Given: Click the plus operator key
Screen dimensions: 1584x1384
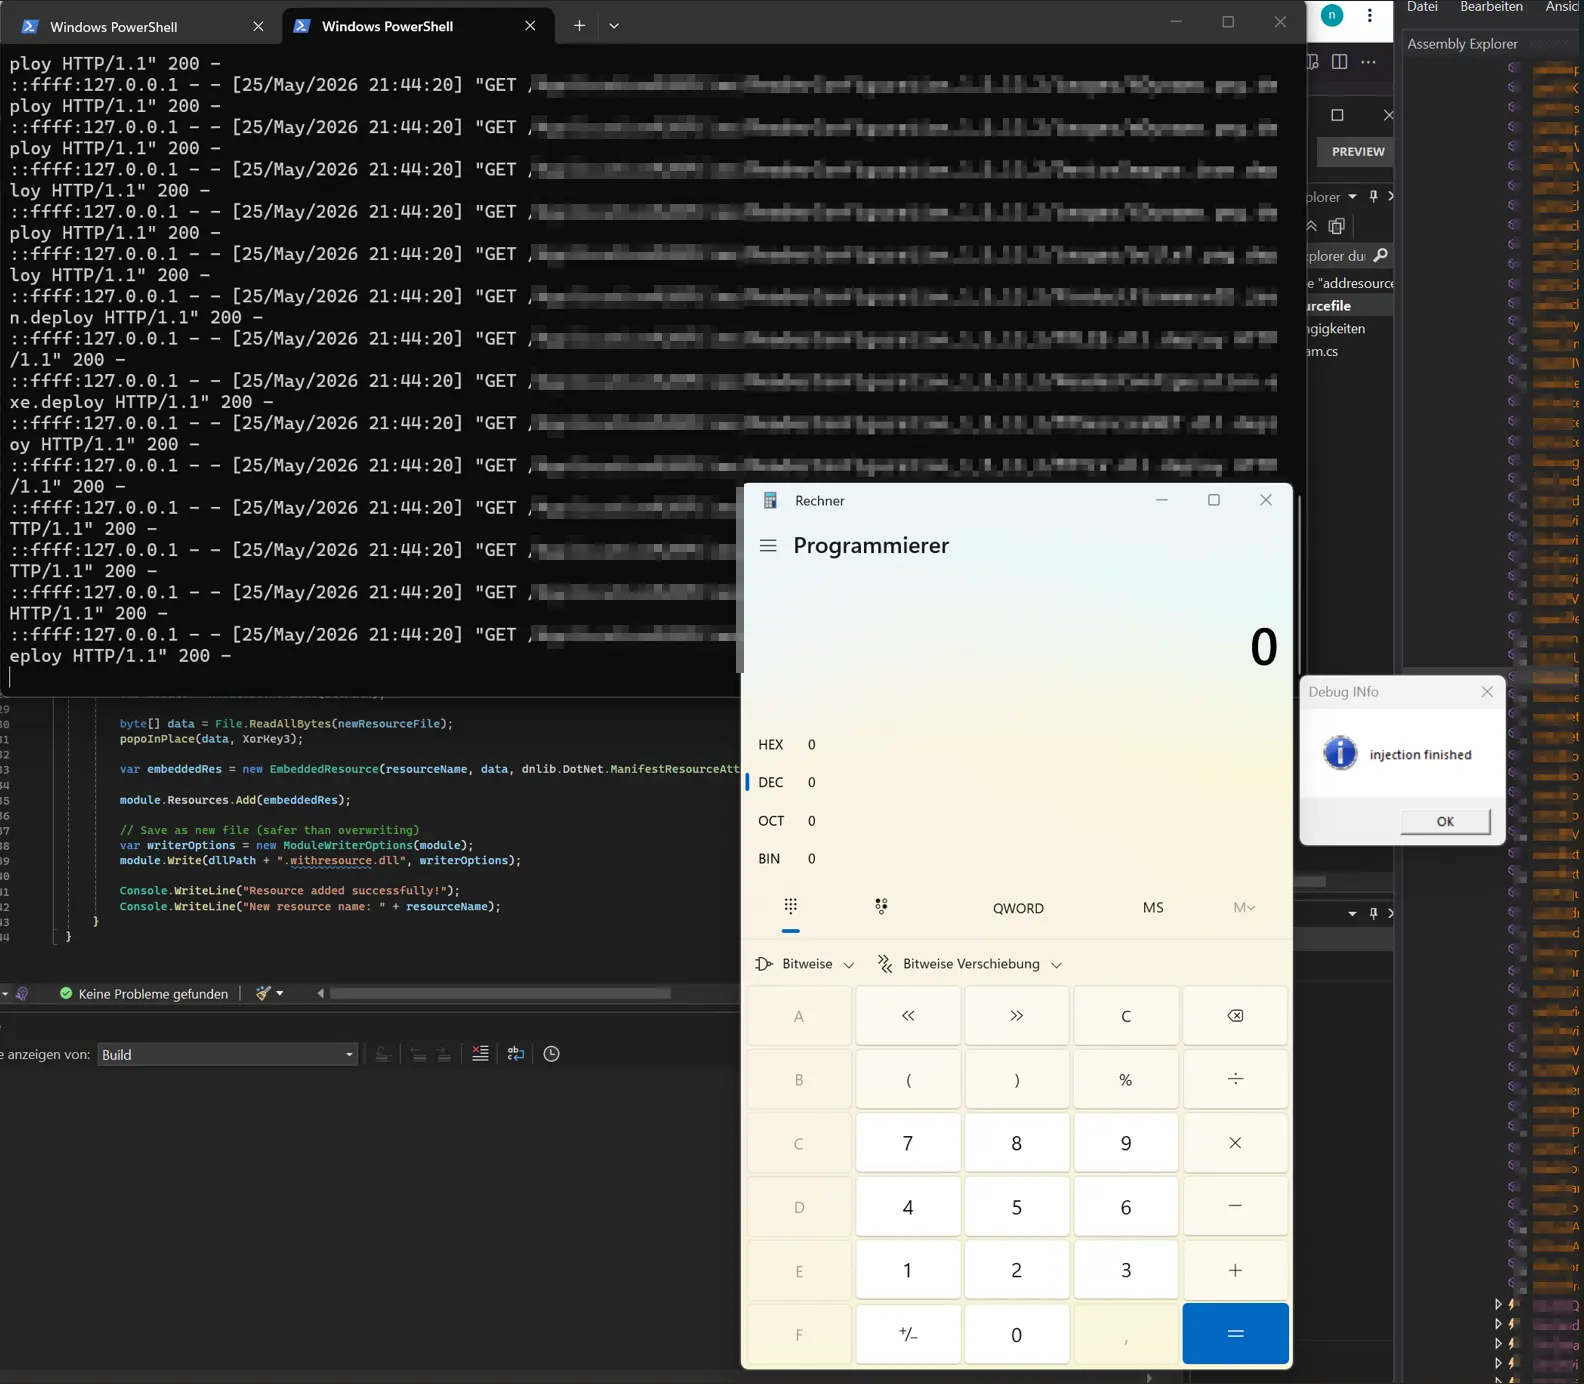Looking at the screenshot, I should tap(1235, 1270).
